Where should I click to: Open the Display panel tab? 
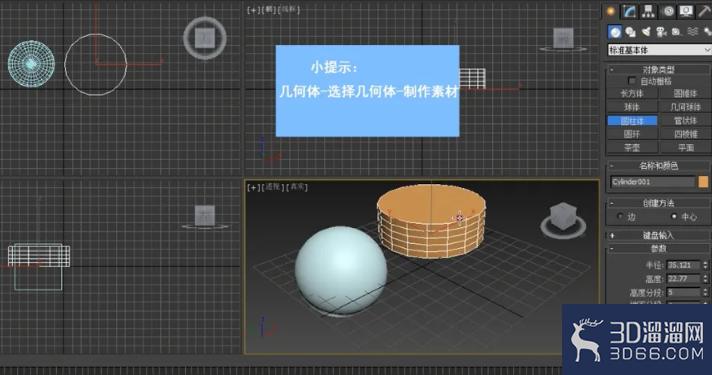point(686,11)
